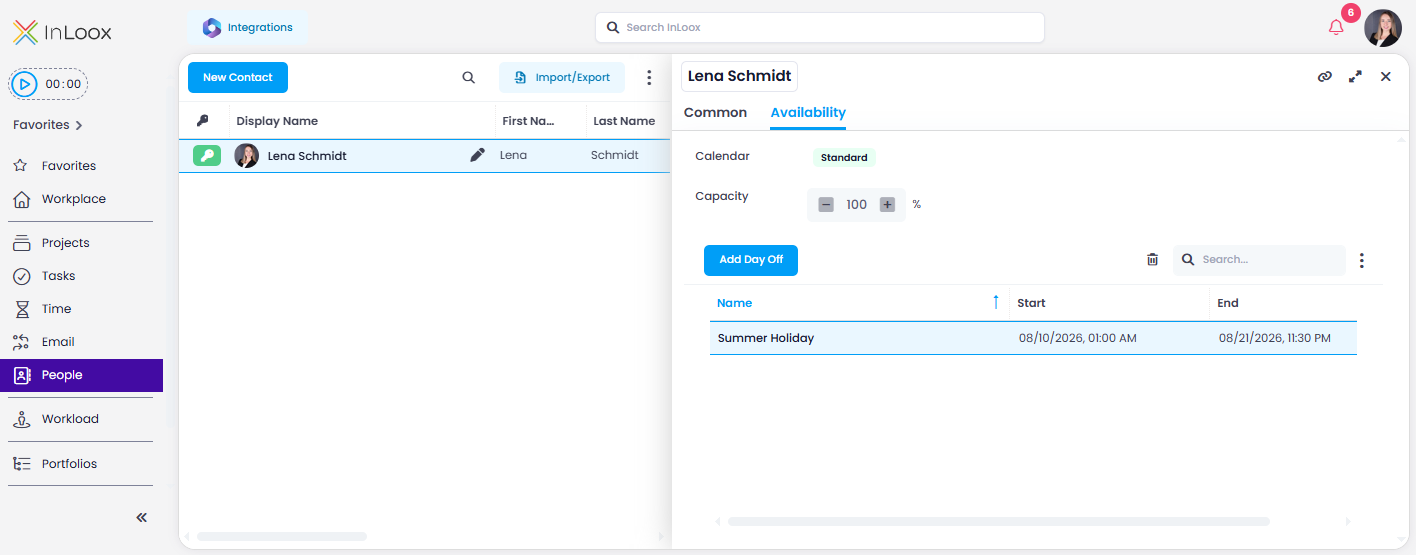
Task: Open days off more options menu
Action: coord(1362,260)
